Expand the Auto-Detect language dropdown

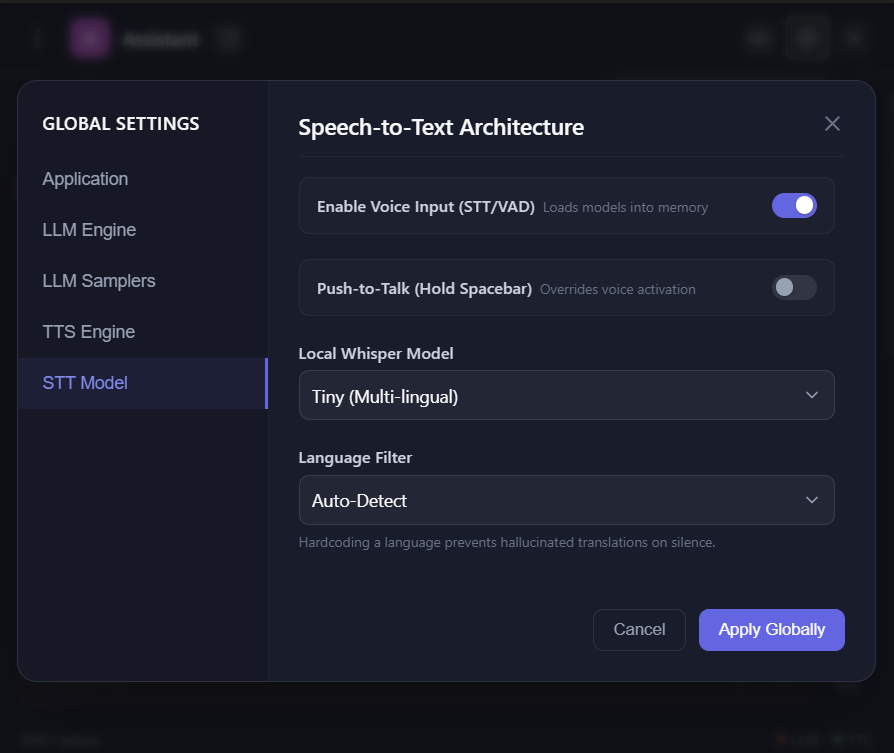(566, 500)
